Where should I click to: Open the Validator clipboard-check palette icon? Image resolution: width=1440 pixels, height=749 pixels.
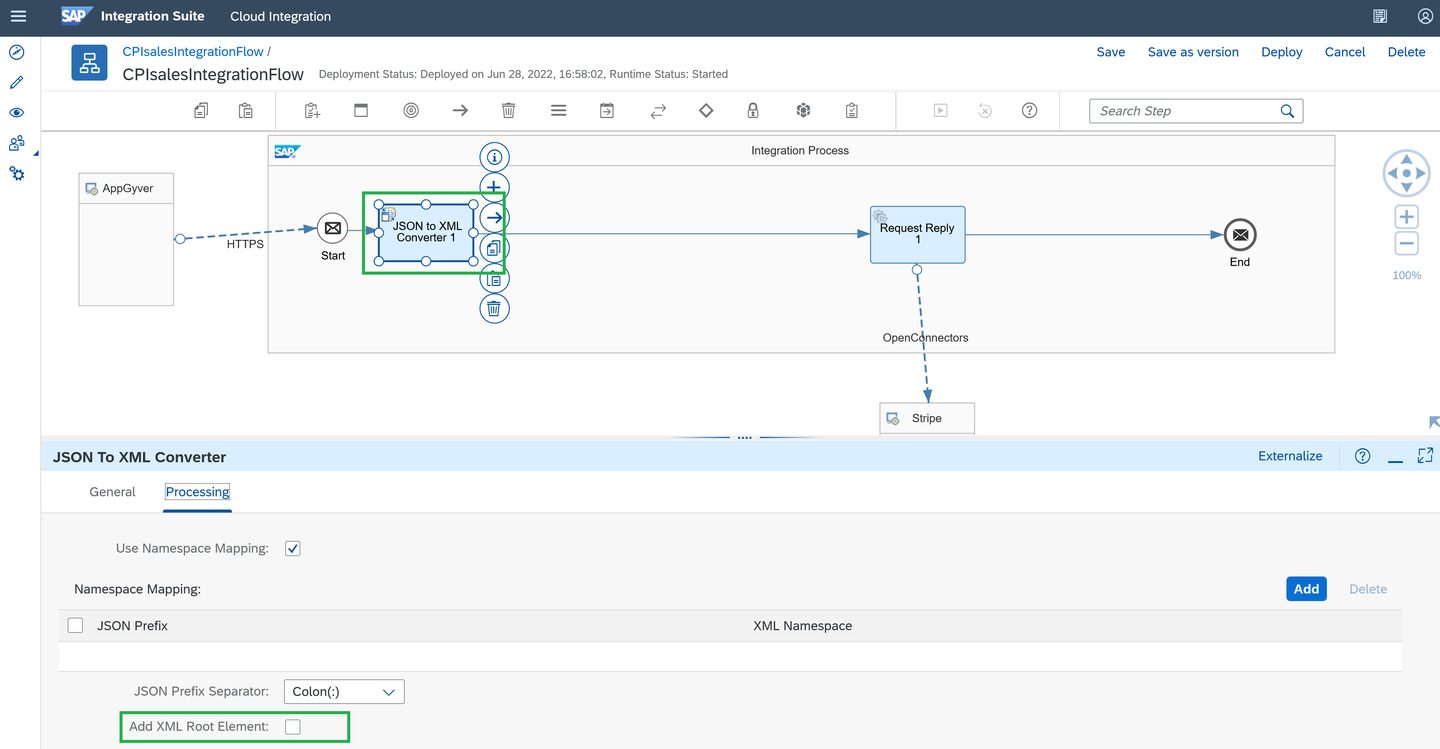tap(851, 111)
